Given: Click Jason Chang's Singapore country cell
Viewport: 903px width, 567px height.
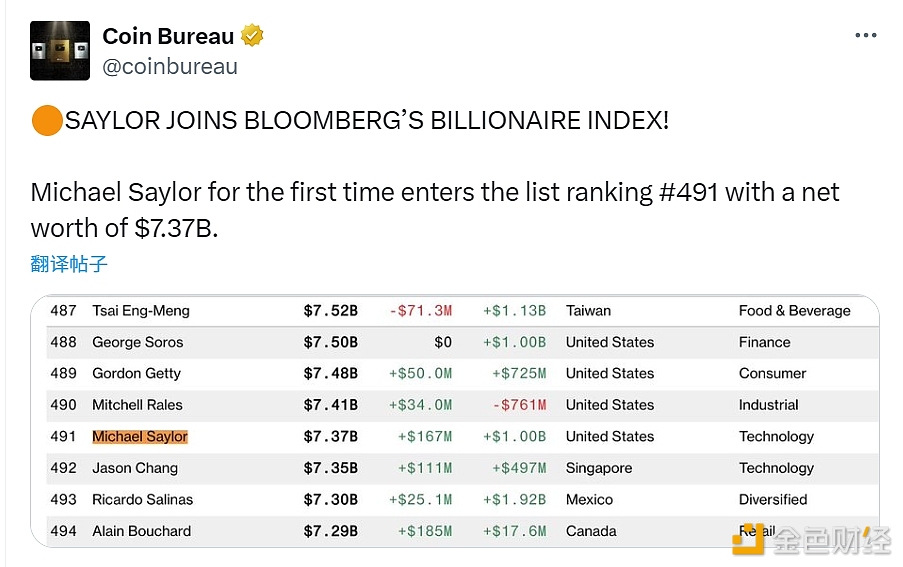Looking at the screenshot, I should (599, 468).
